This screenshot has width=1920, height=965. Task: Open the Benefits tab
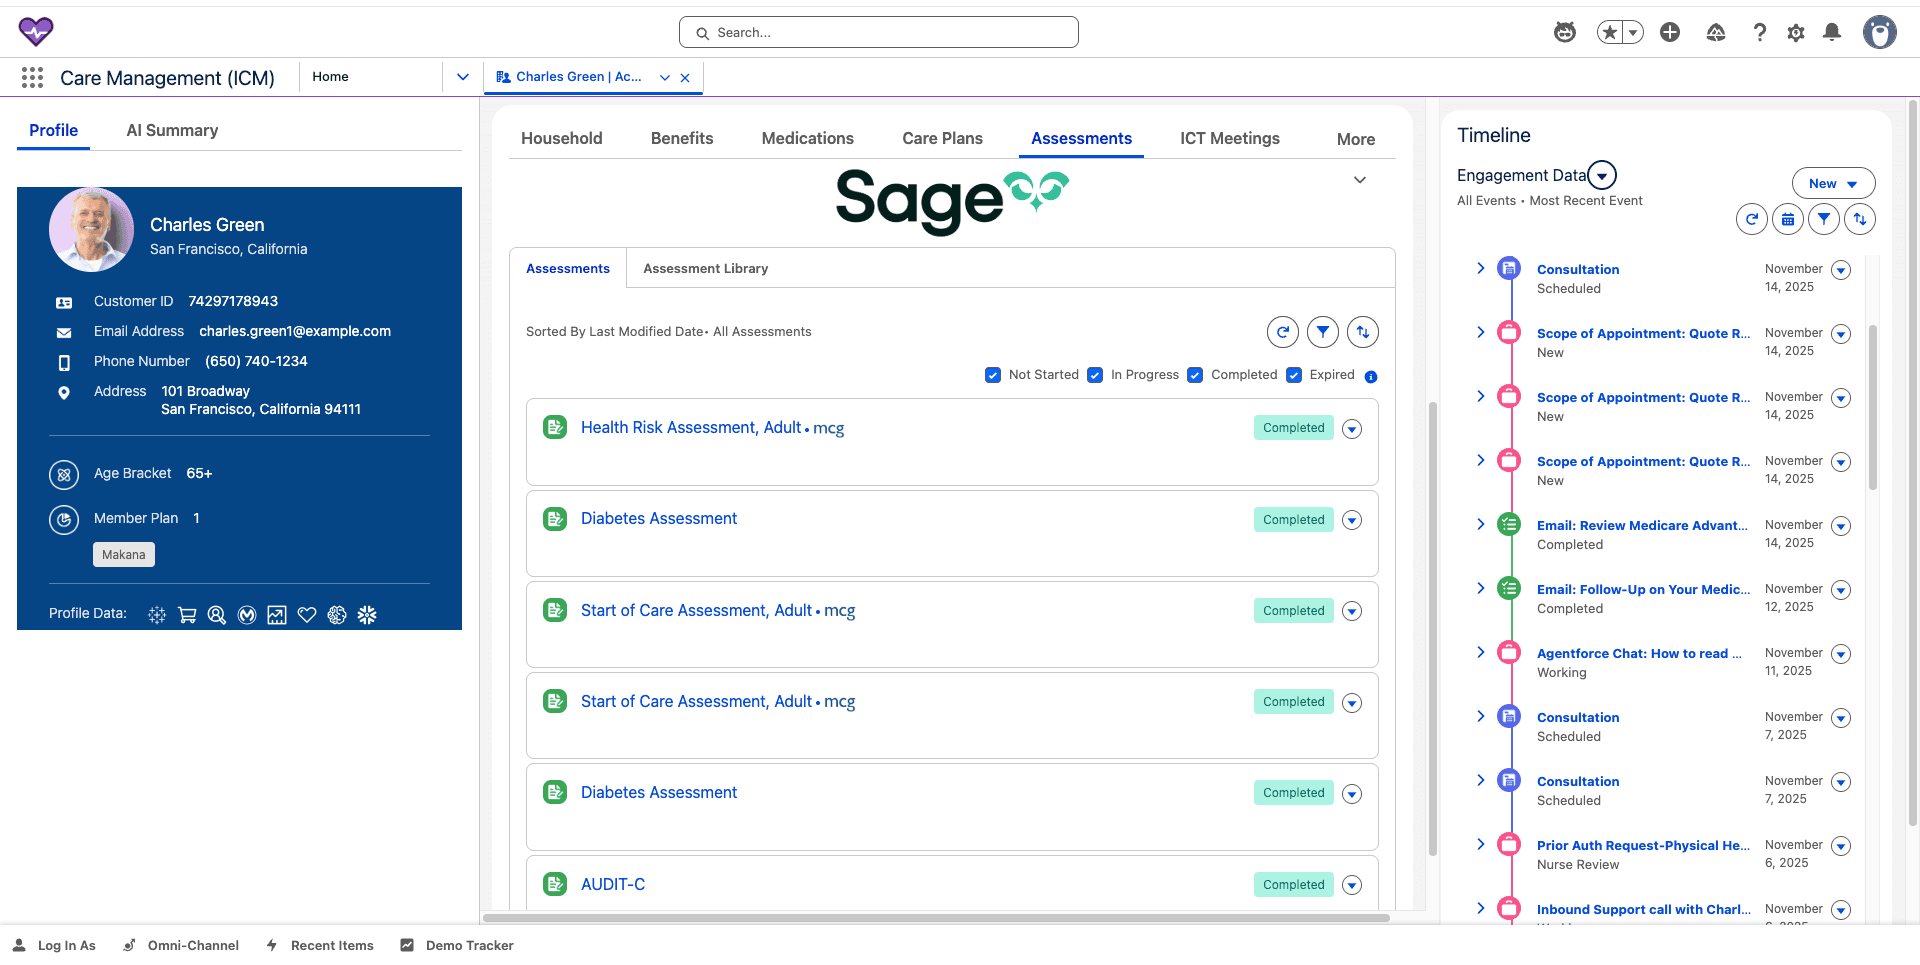pyautogui.click(x=682, y=138)
